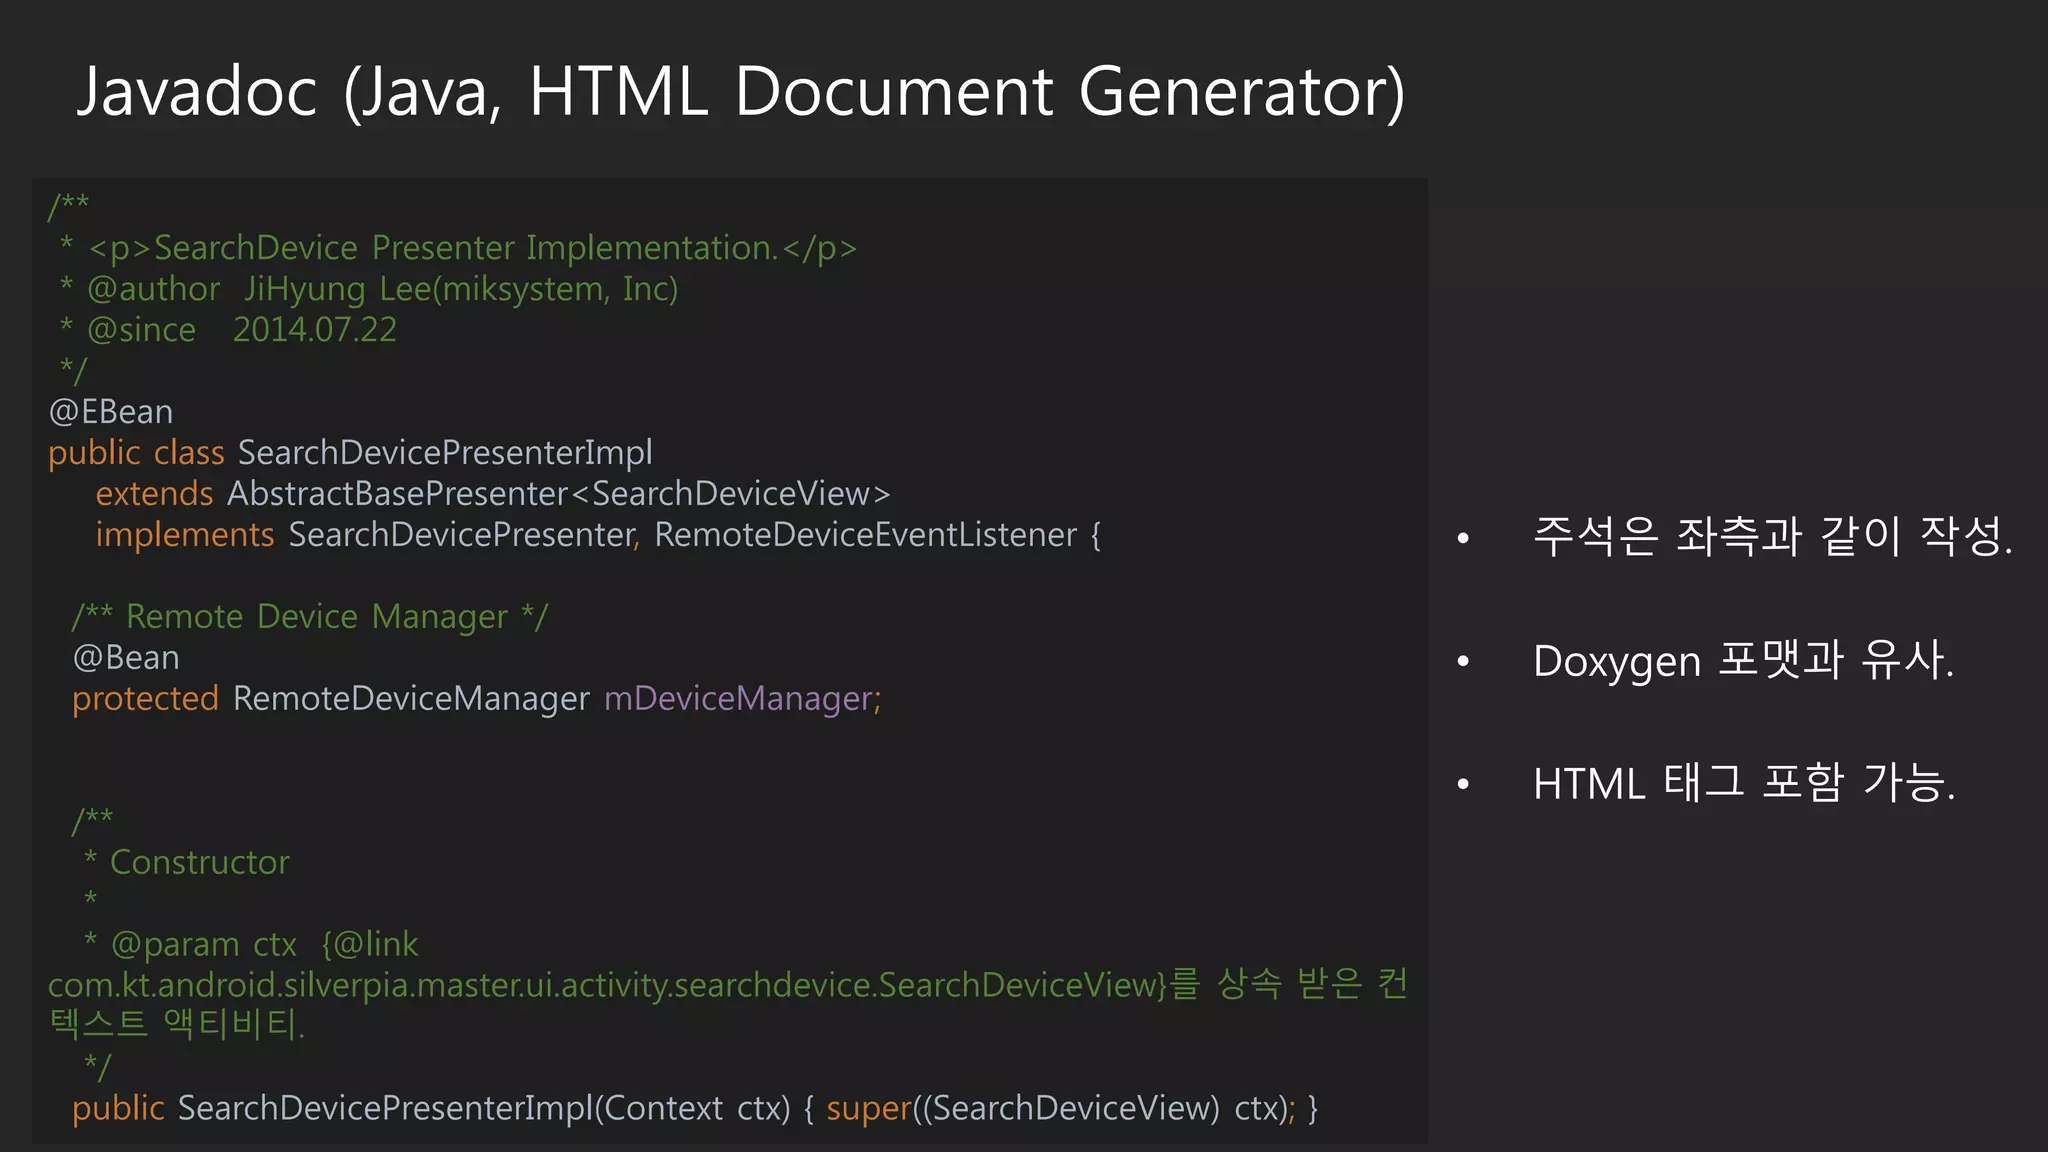The image size is (2048, 1152).
Task: Click the slide title 'Javadoc (Java, HTML Document Generator)'
Action: pyautogui.click(x=741, y=92)
